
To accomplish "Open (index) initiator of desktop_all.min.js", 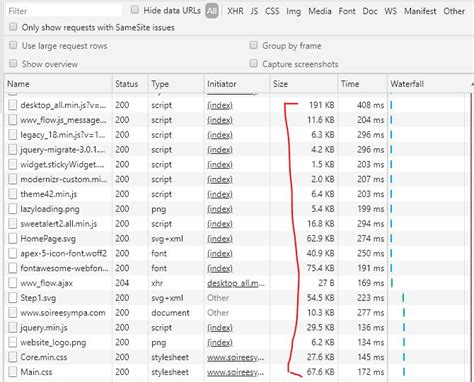I will point(220,105).
